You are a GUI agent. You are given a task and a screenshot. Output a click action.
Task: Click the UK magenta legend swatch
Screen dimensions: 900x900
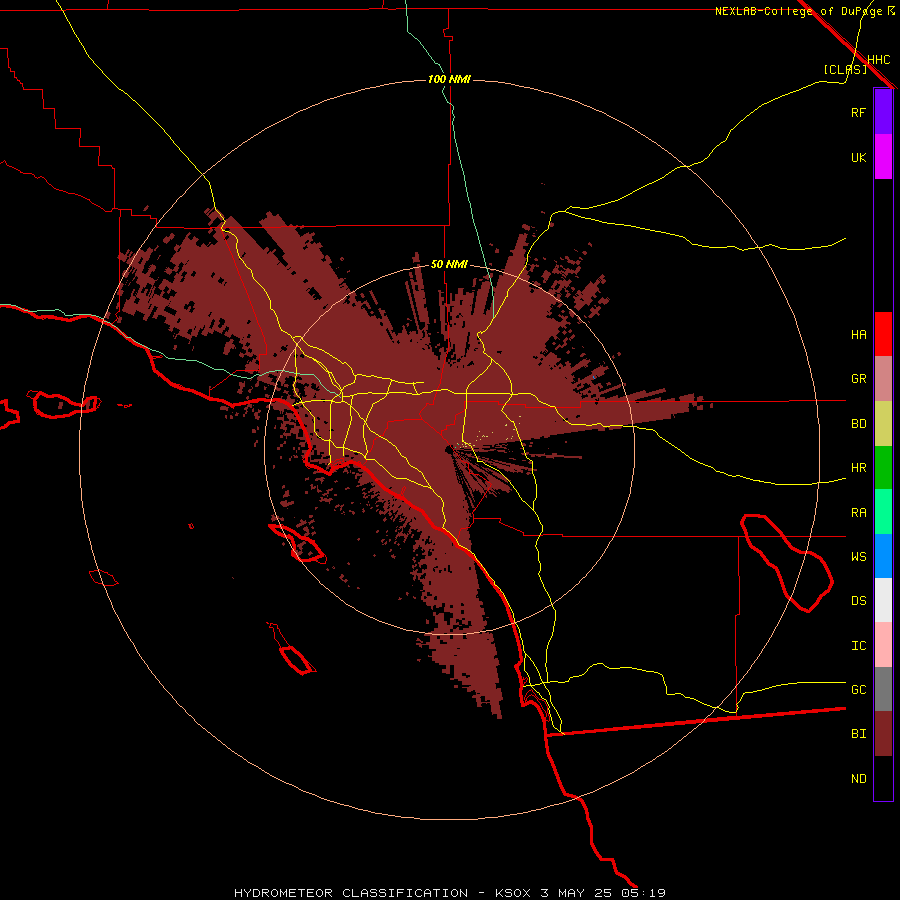click(x=883, y=157)
